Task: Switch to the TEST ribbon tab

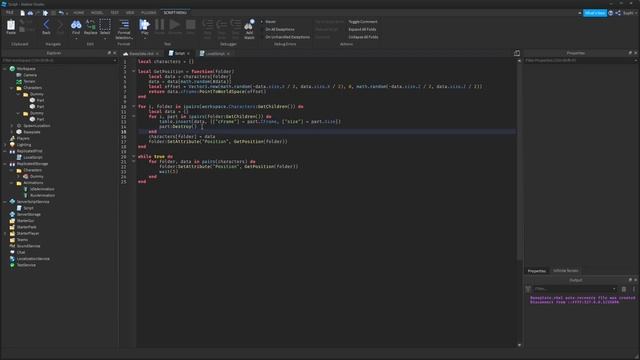Action: pos(114,13)
